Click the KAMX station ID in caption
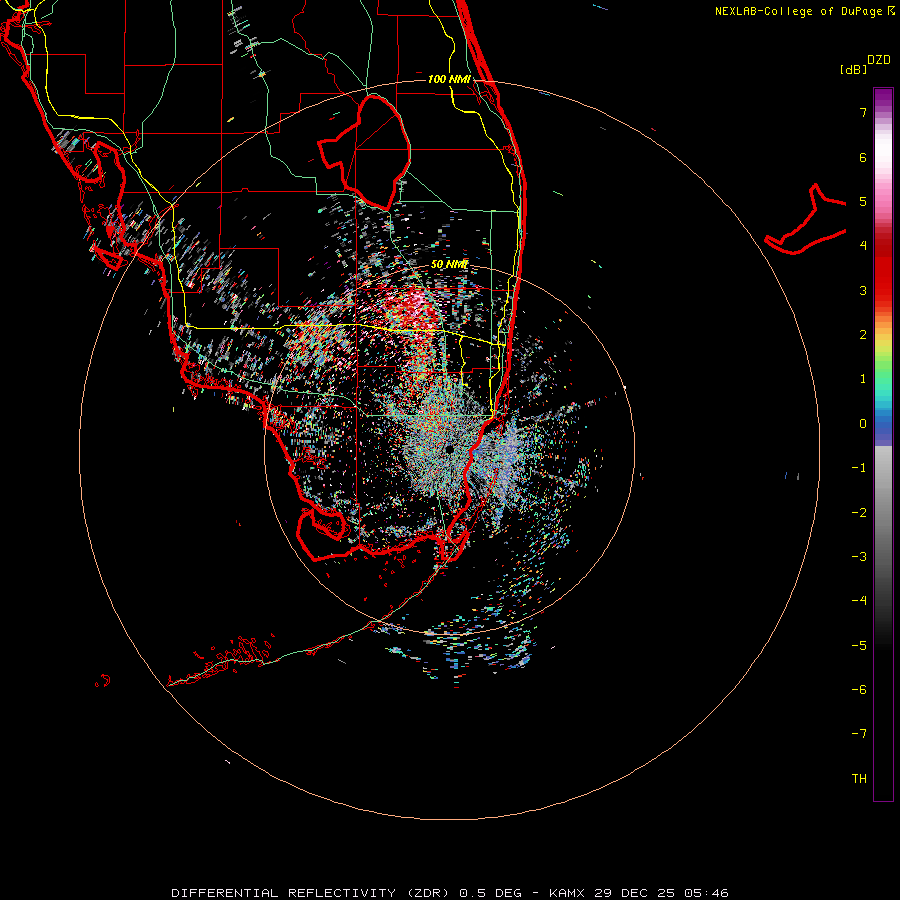900x900 pixels. point(567,893)
